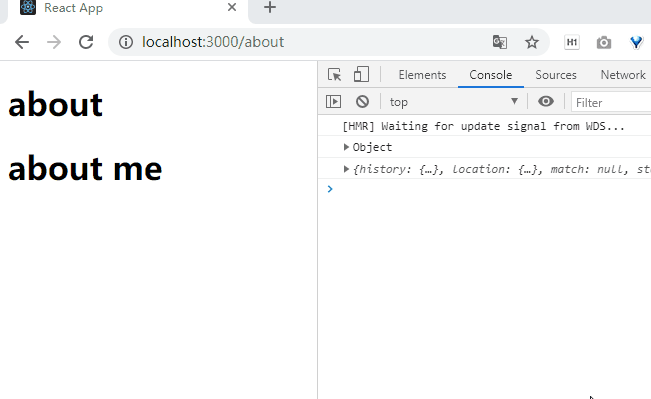Click the 'about' heading on the page
This screenshot has width=651, height=399.
(x=55, y=105)
